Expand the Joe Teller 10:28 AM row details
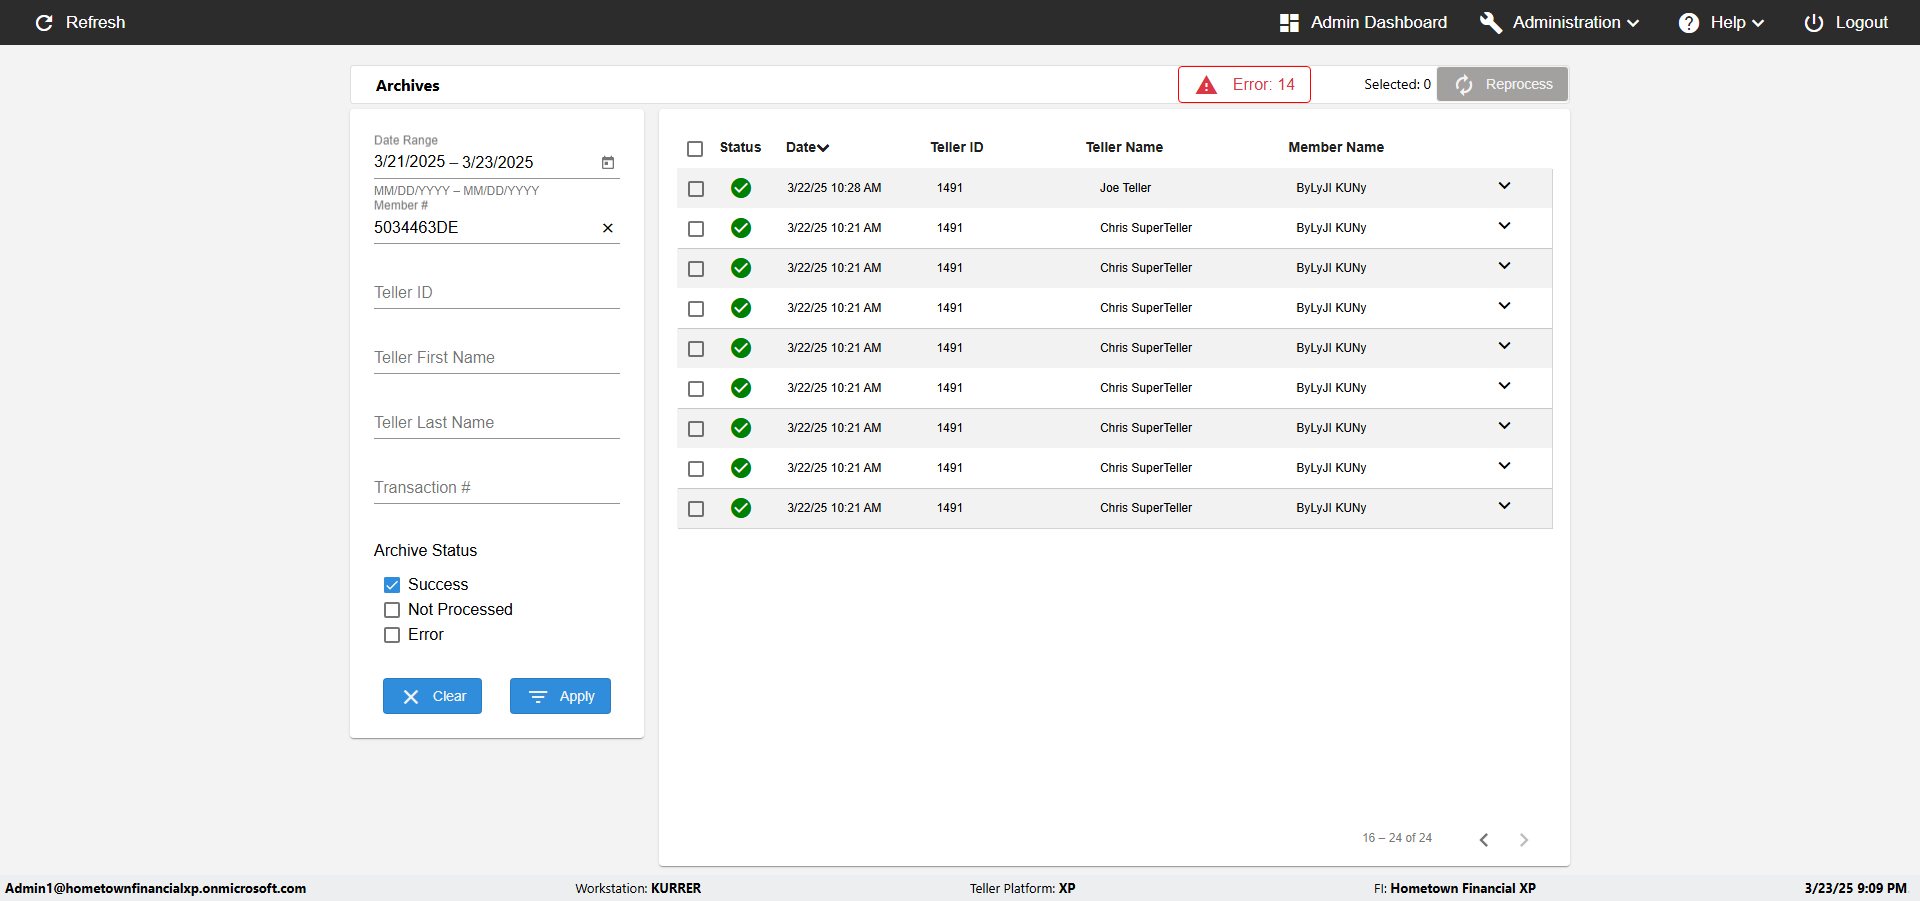 1504,186
